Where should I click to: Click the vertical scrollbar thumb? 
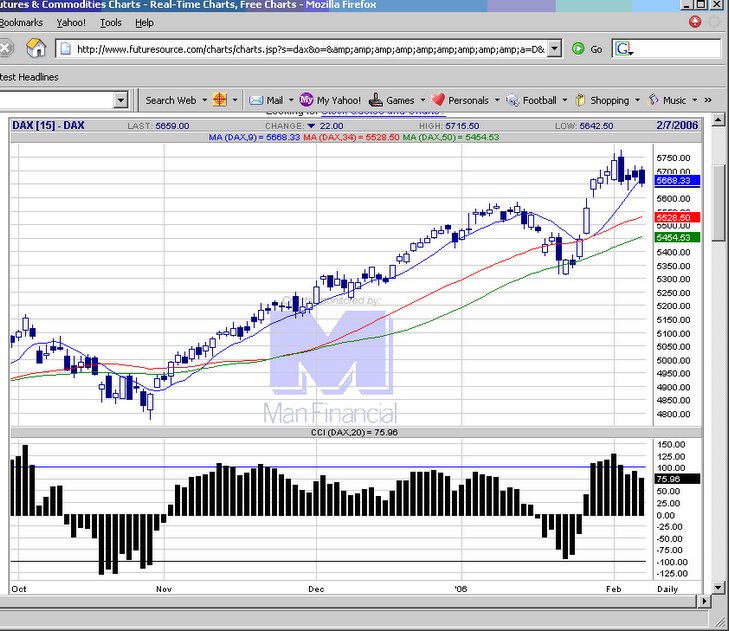pyautogui.click(x=718, y=203)
